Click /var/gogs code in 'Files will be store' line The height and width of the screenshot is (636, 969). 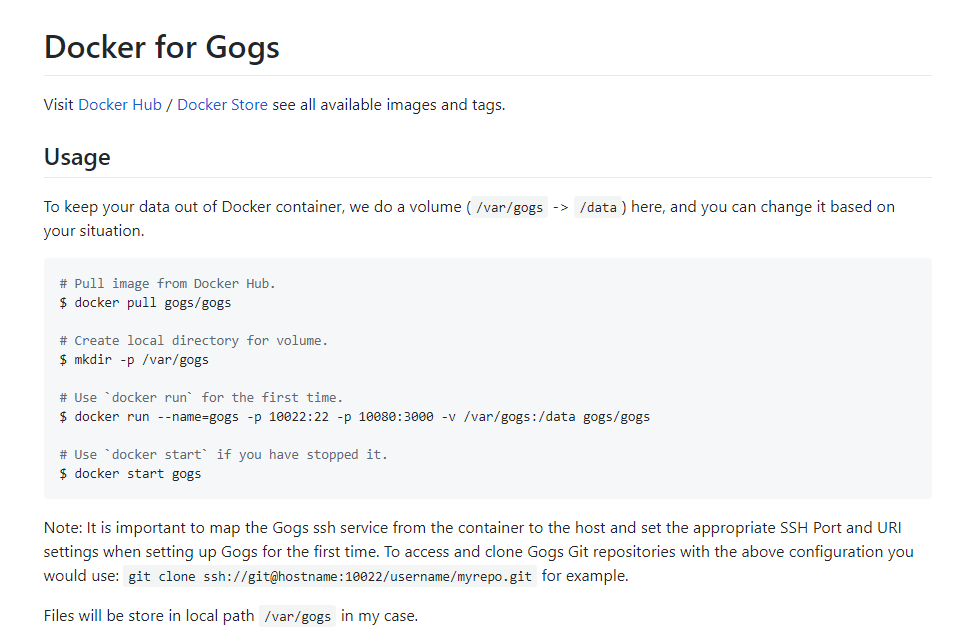click(x=297, y=616)
